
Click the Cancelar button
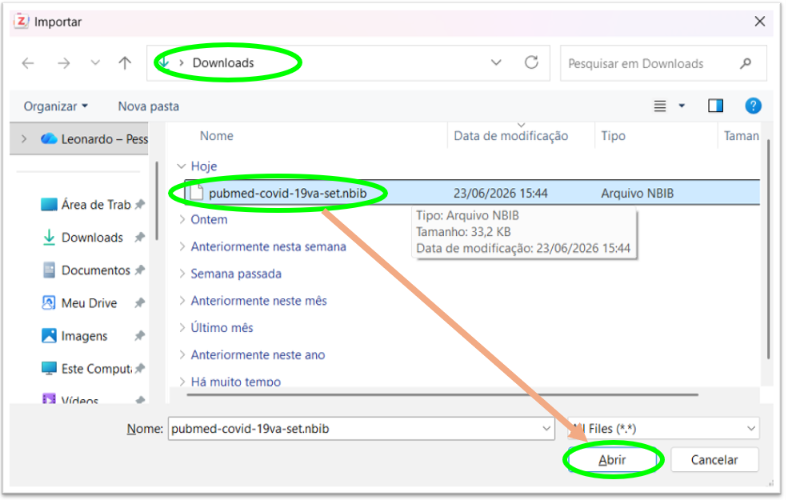click(x=714, y=460)
